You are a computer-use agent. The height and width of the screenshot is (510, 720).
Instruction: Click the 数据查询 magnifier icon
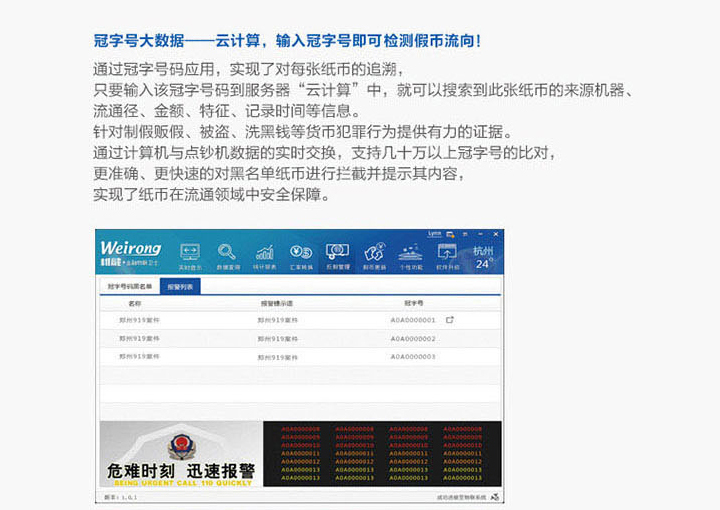tap(227, 256)
